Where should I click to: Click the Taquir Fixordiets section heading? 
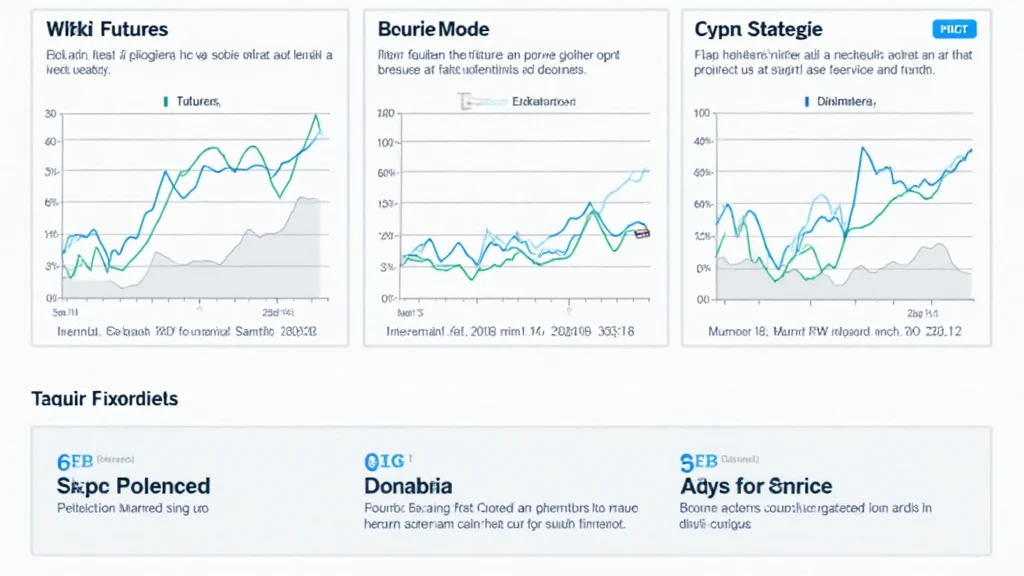tap(105, 398)
